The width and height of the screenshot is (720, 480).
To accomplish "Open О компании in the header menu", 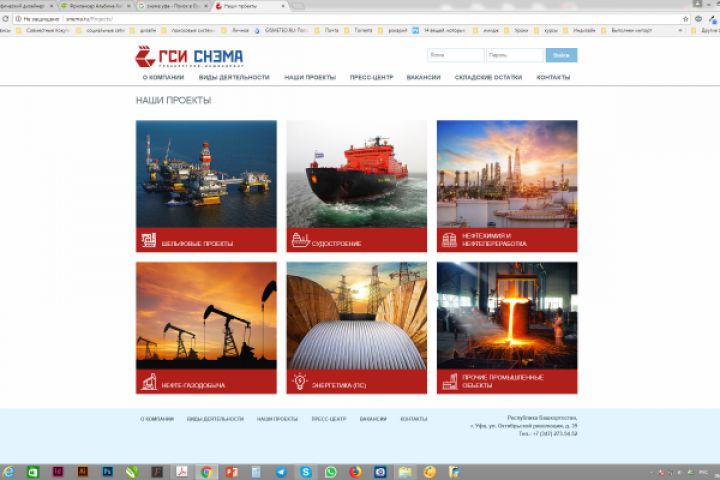I will 163,77.
